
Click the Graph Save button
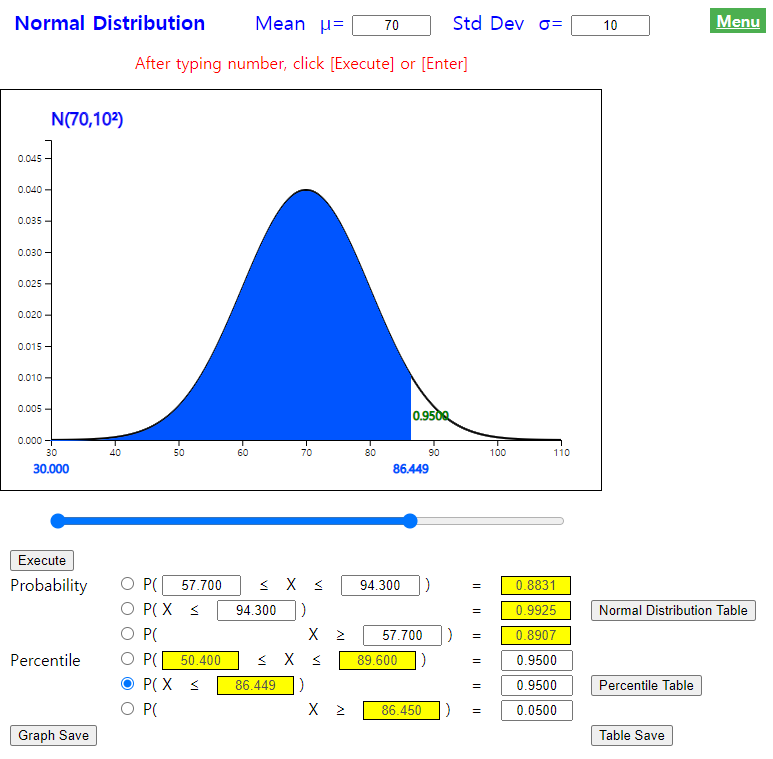[x=53, y=735]
